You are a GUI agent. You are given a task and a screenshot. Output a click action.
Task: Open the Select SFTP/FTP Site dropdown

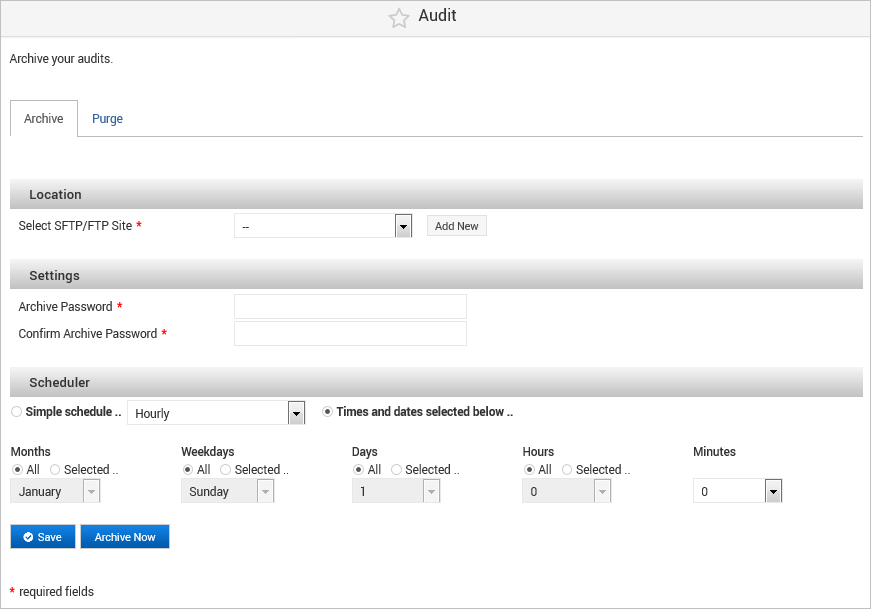pyautogui.click(x=403, y=225)
